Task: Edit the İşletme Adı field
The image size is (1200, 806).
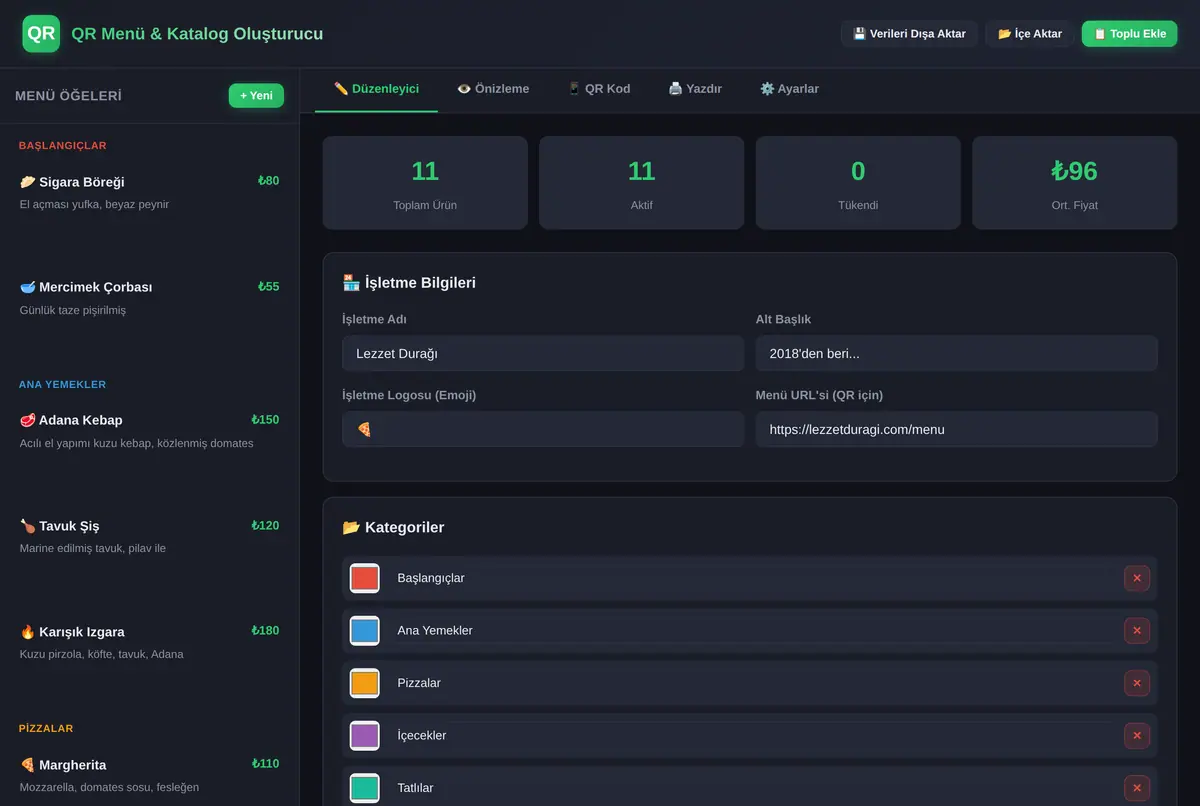Action: click(543, 354)
